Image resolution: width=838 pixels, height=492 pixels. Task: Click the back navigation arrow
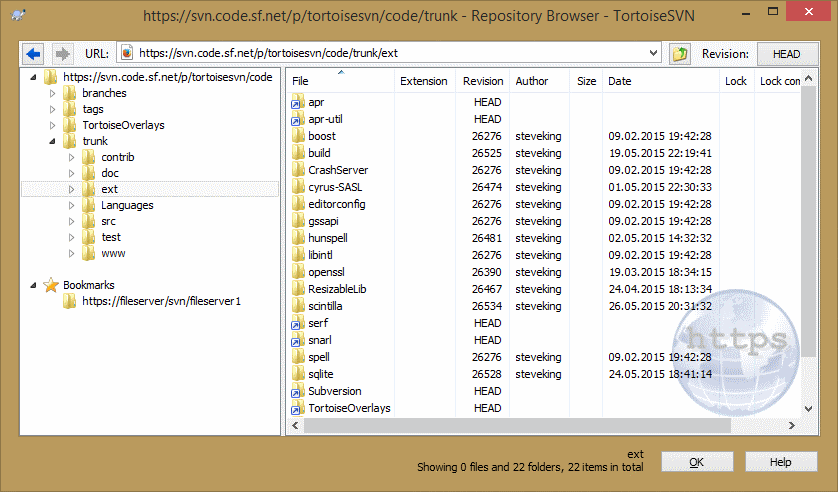point(33,54)
